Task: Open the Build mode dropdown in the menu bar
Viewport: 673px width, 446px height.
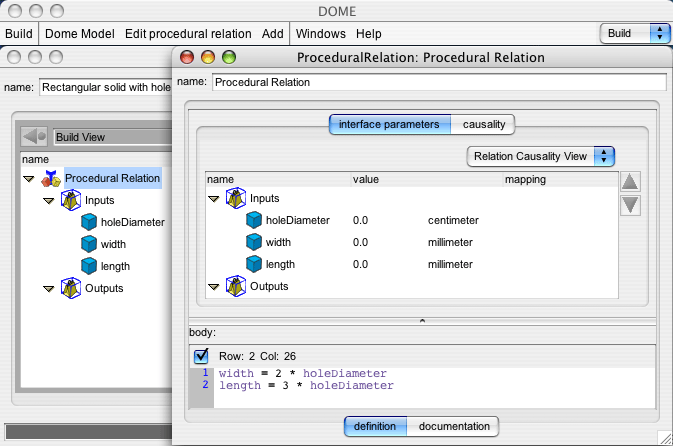Action: (634, 33)
